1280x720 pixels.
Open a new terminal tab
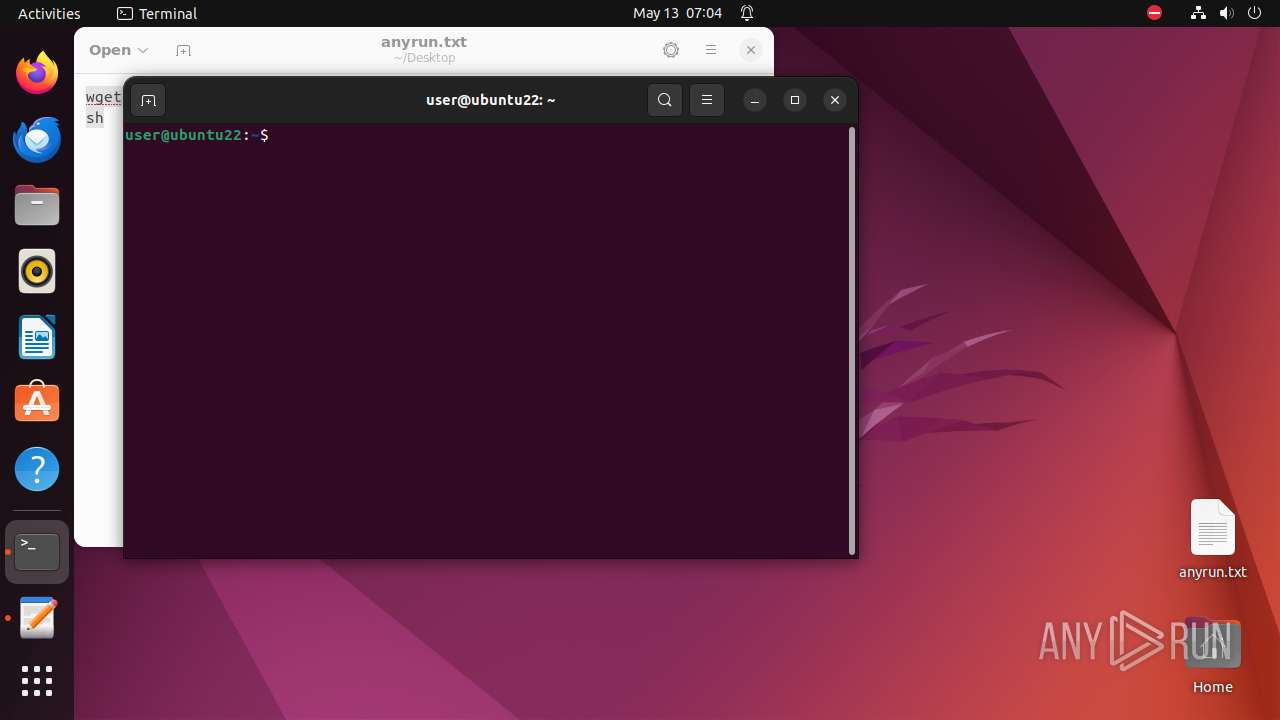click(x=148, y=100)
